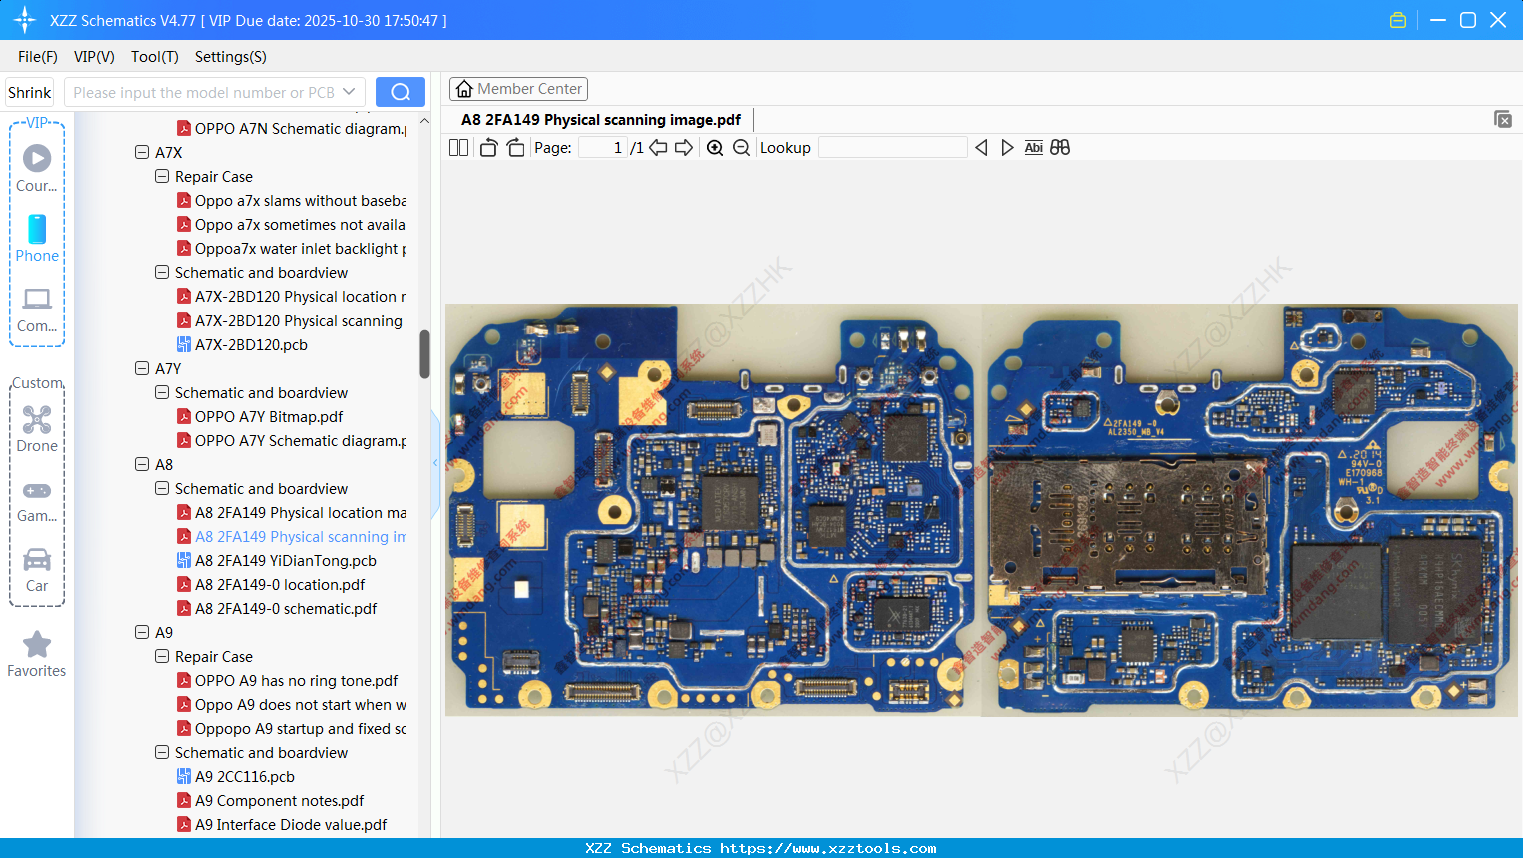Select the Phone category icon
The width and height of the screenshot is (1523, 858).
coord(37,239)
